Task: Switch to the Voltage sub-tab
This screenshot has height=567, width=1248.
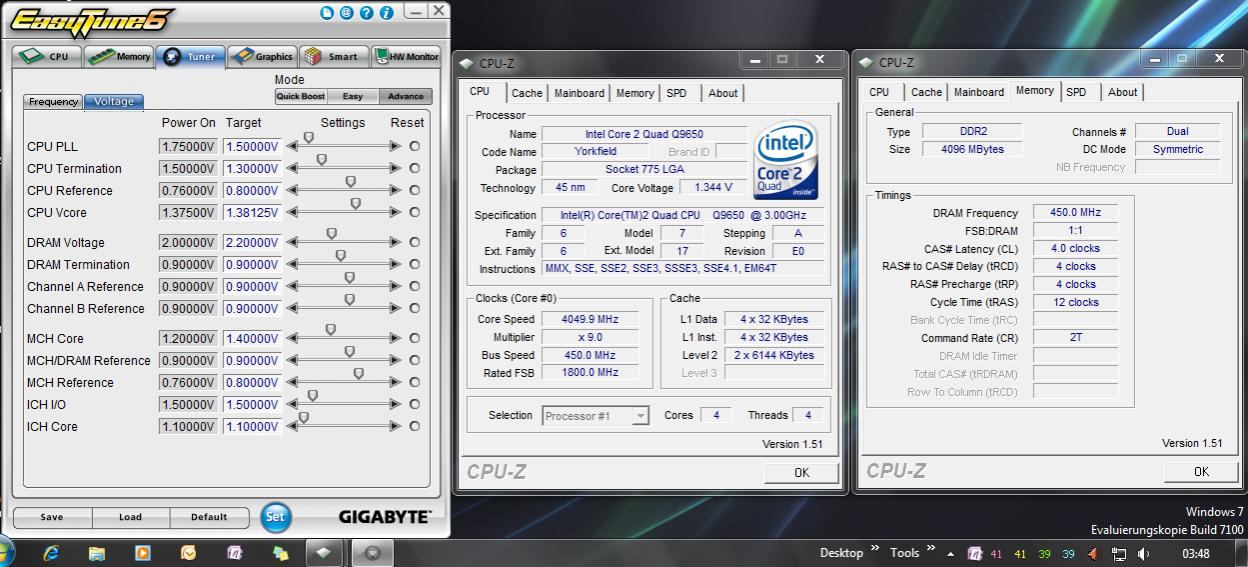Action: [x=114, y=101]
